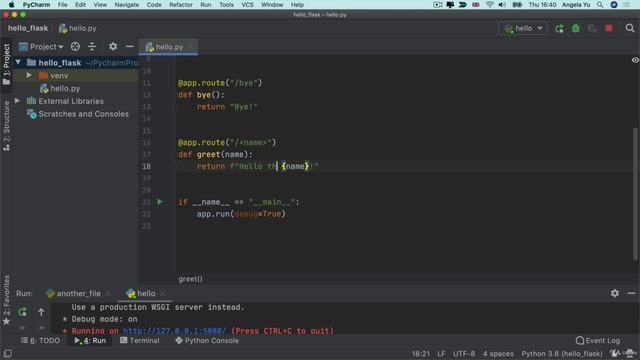This screenshot has height=360, width=640.
Task: Toggle the 4: Run tool window
Action: point(90,340)
